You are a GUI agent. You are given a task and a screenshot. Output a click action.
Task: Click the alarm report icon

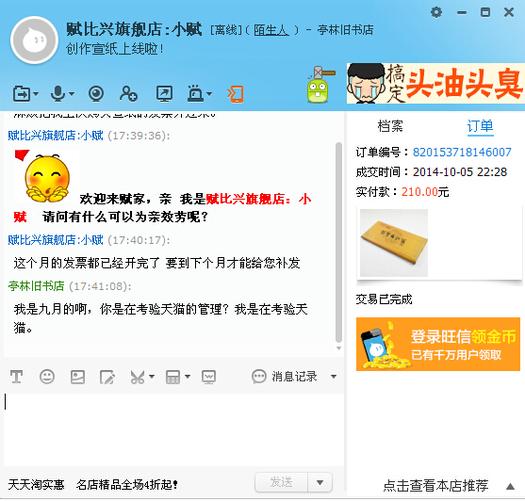pos(196,93)
